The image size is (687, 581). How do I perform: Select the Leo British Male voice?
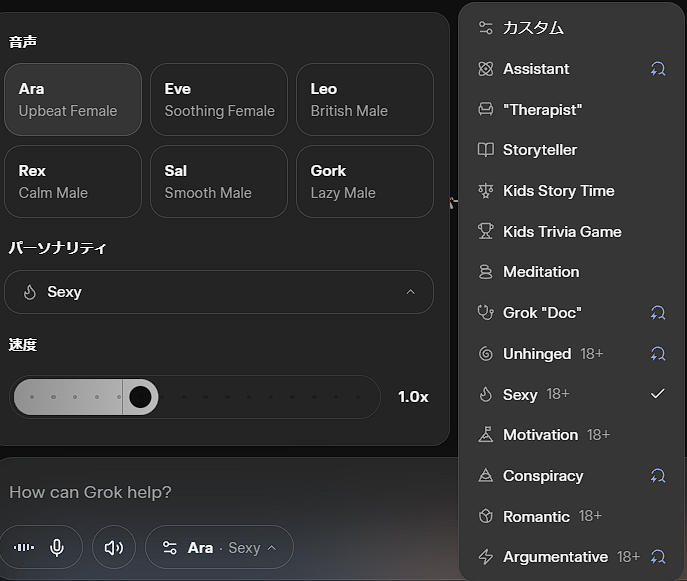point(365,100)
